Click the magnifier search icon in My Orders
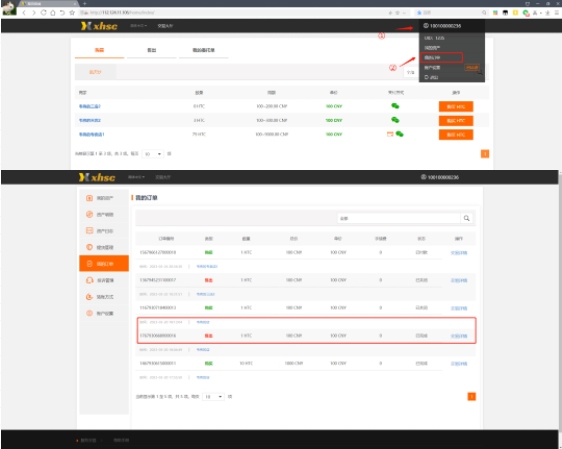The height and width of the screenshot is (449, 562). (x=466, y=218)
